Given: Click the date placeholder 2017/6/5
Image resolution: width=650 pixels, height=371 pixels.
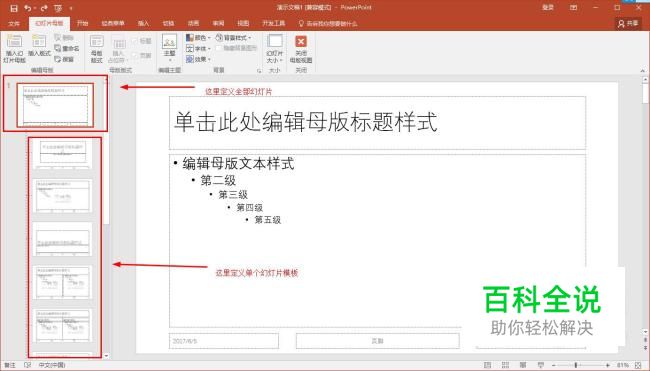Looking at the screenshot, I should point(224,341).
